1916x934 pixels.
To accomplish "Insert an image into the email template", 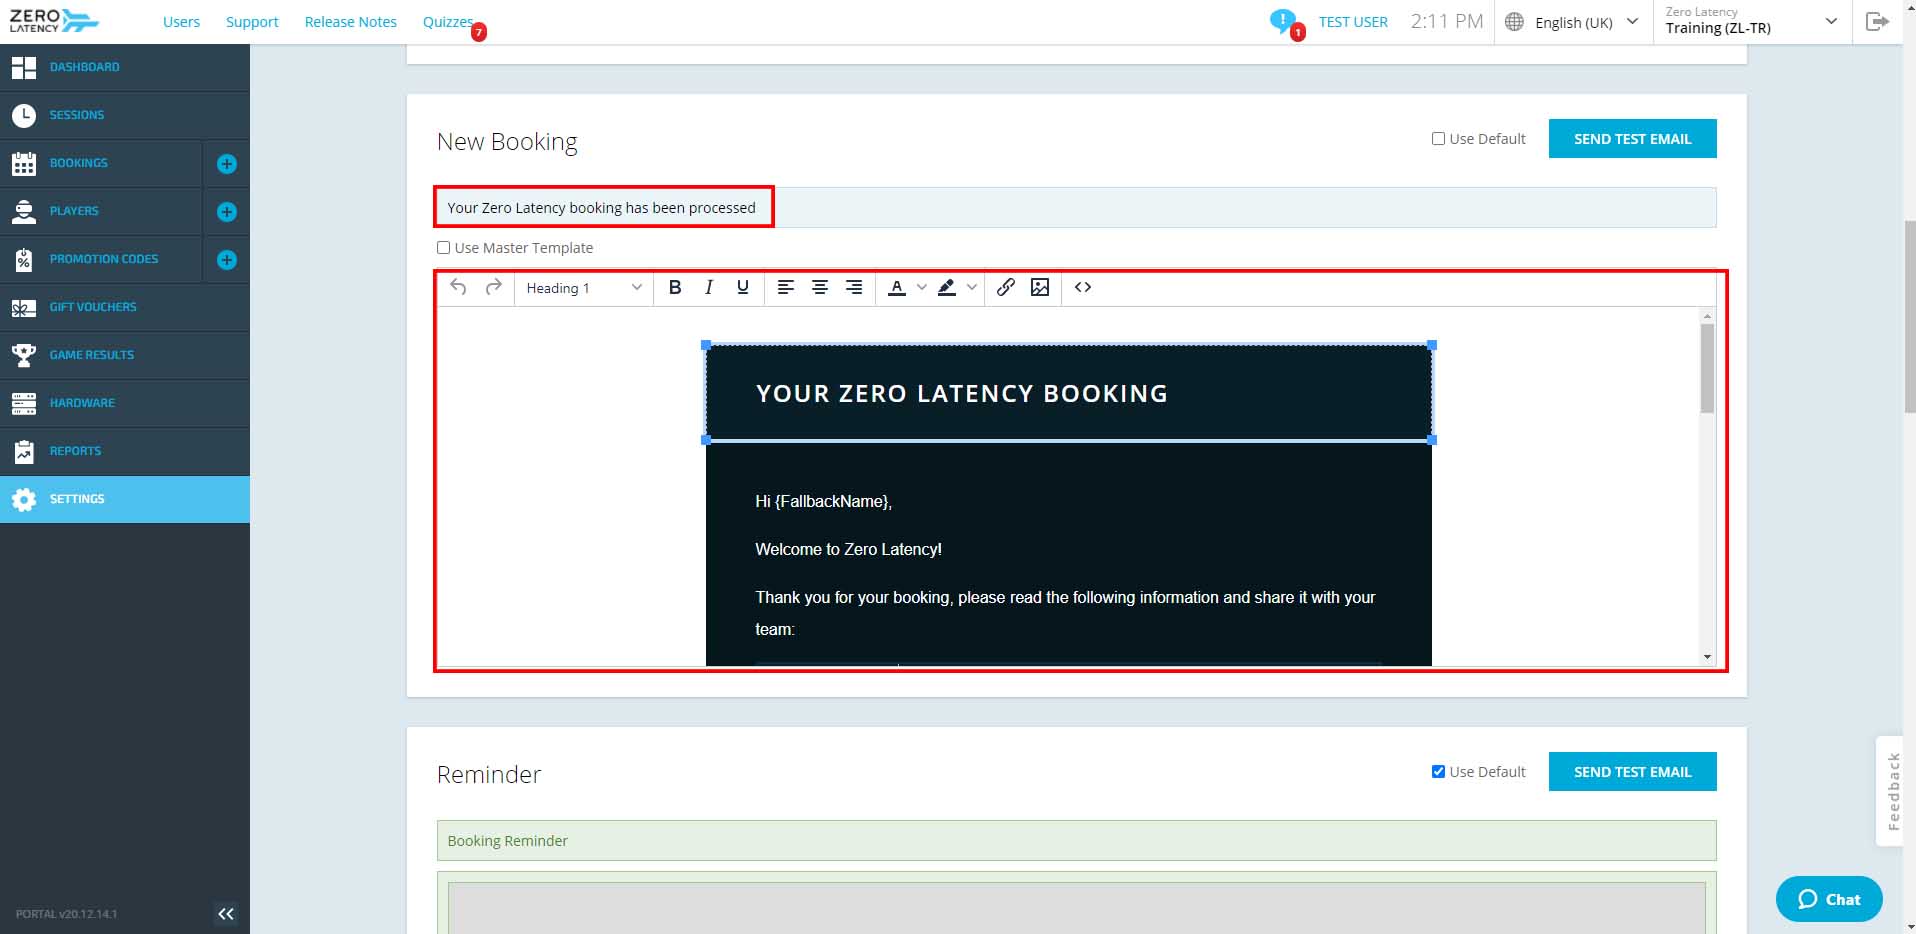I will point(1040,287).
